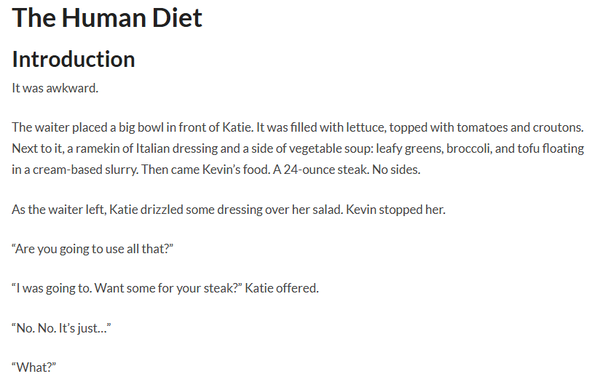Click the line "What?" at the bottom
The image size is (600, 390).
(x=34, y=367)
